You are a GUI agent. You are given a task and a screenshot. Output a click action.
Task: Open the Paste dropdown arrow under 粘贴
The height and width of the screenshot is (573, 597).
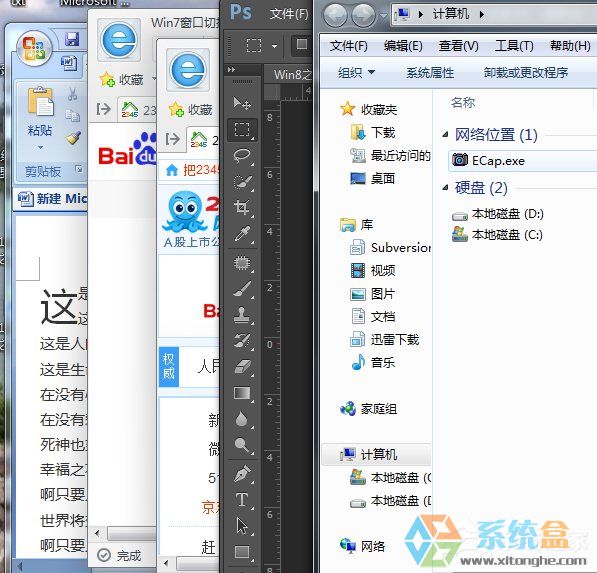point(40,147)
